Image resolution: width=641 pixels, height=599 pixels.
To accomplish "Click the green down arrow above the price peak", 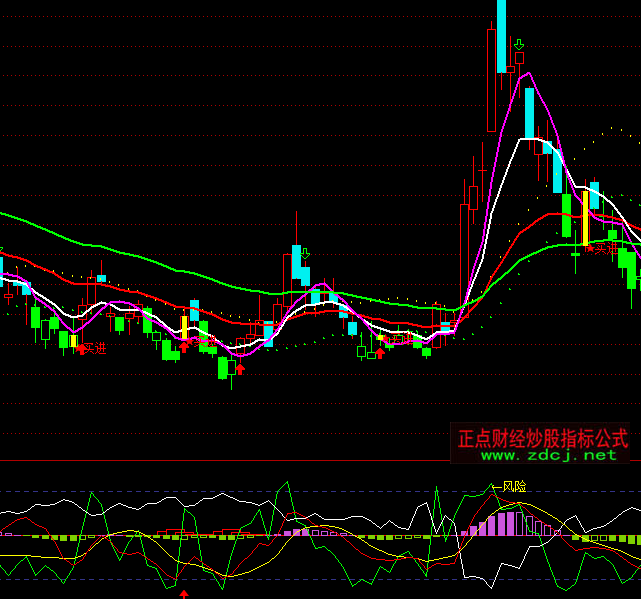I will (x=519, y=45).
